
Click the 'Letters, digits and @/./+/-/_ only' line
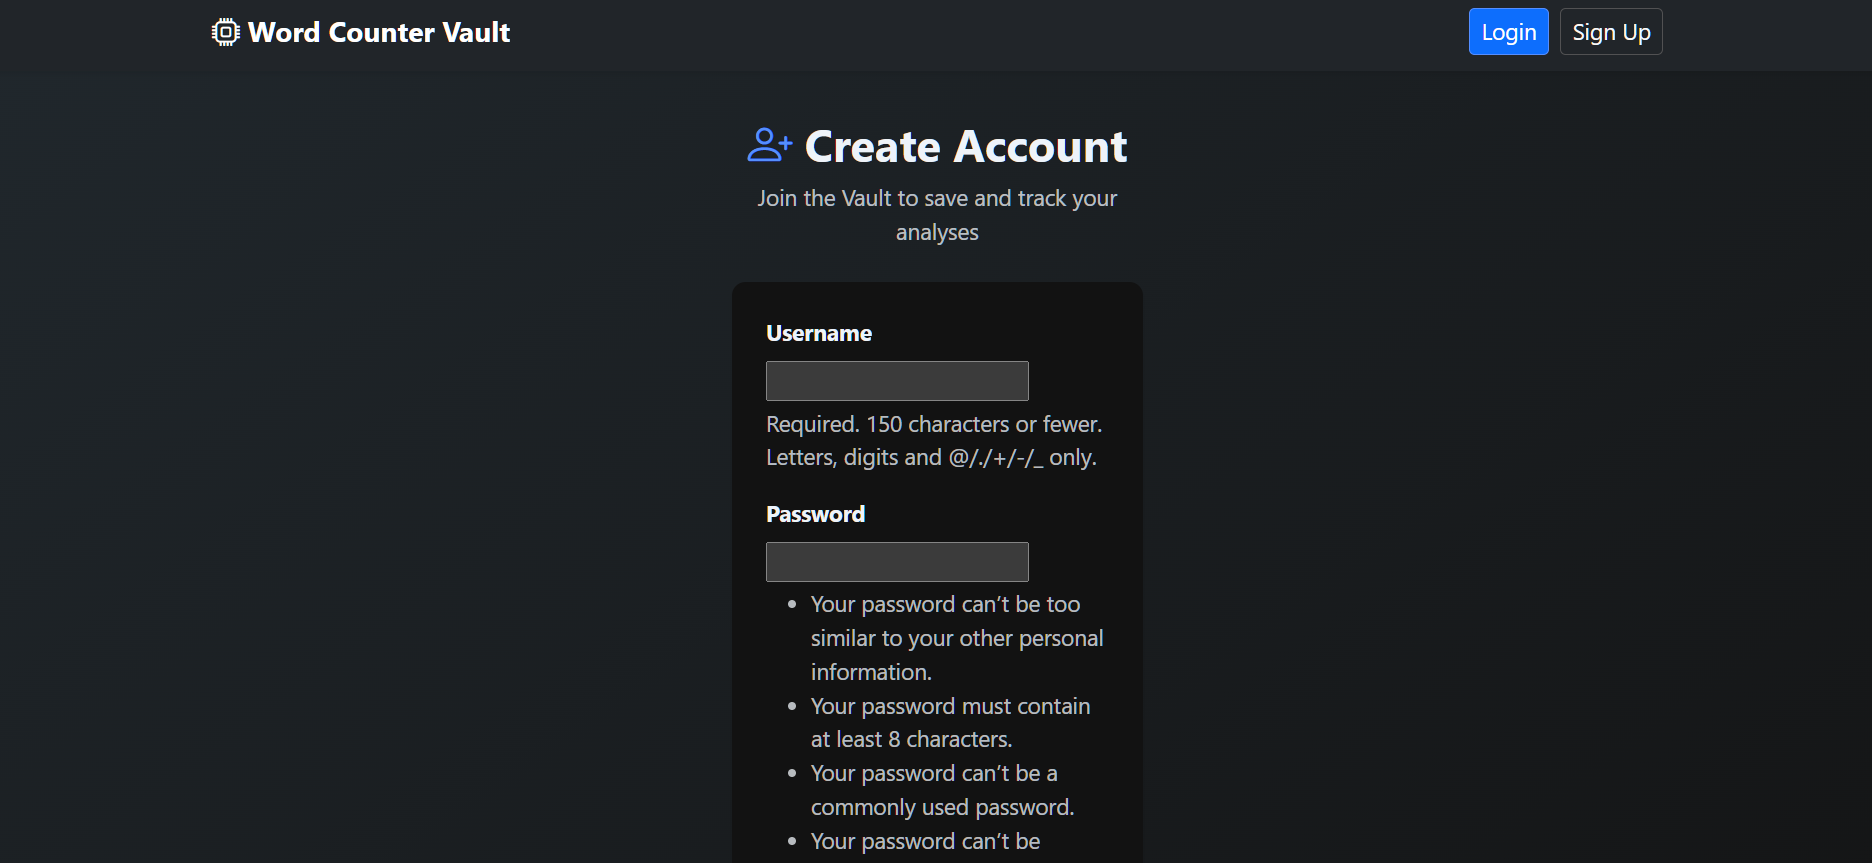click(930, 457)
